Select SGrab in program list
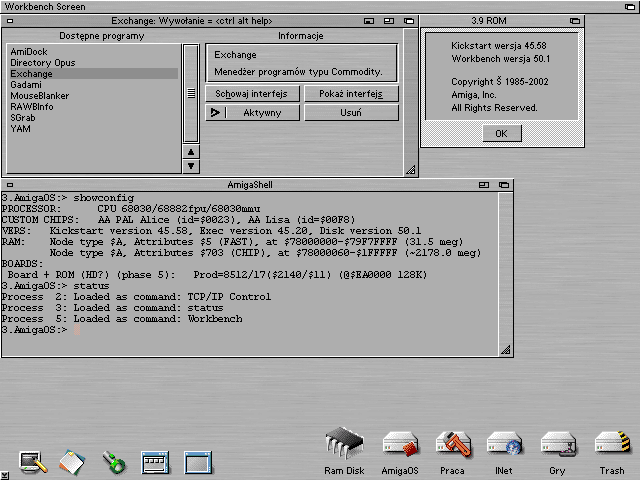Screen dimensions: 640x480 93,118
